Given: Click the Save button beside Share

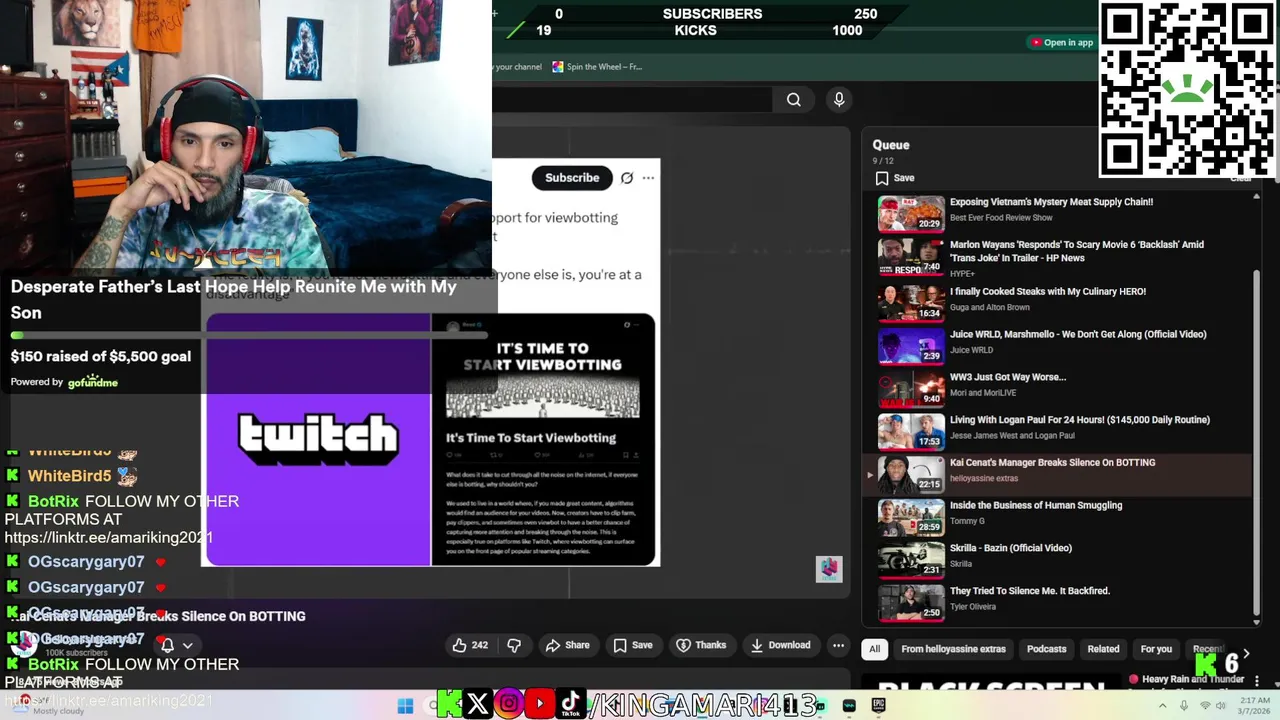Looking at the screenshot, I should [x=633, y=645].
